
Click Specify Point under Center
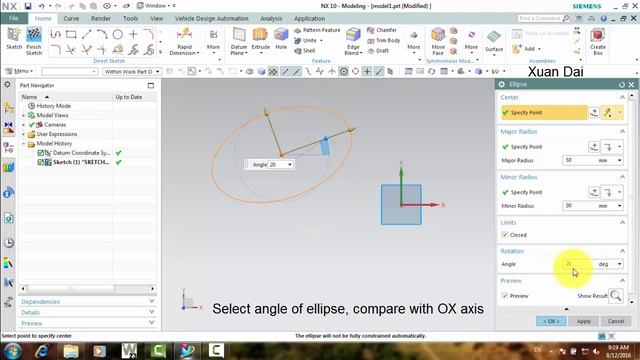point(544,113)
